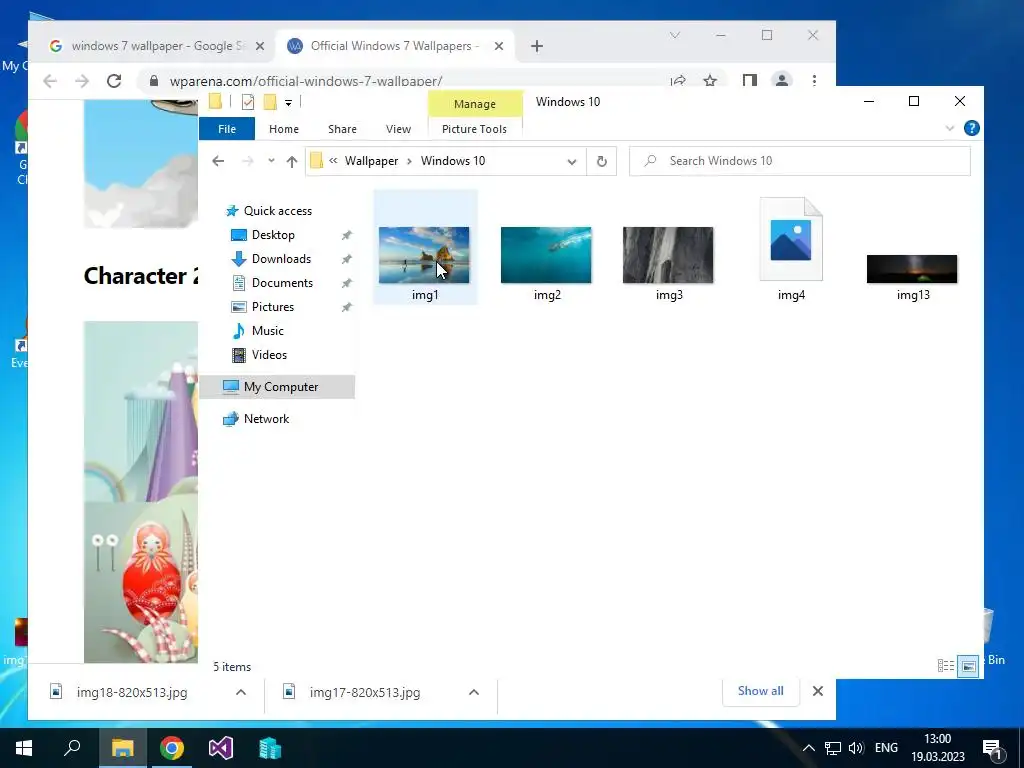Open Chrome three-dot menu
The image size is (1024, 768).
(x=814, y=81)
